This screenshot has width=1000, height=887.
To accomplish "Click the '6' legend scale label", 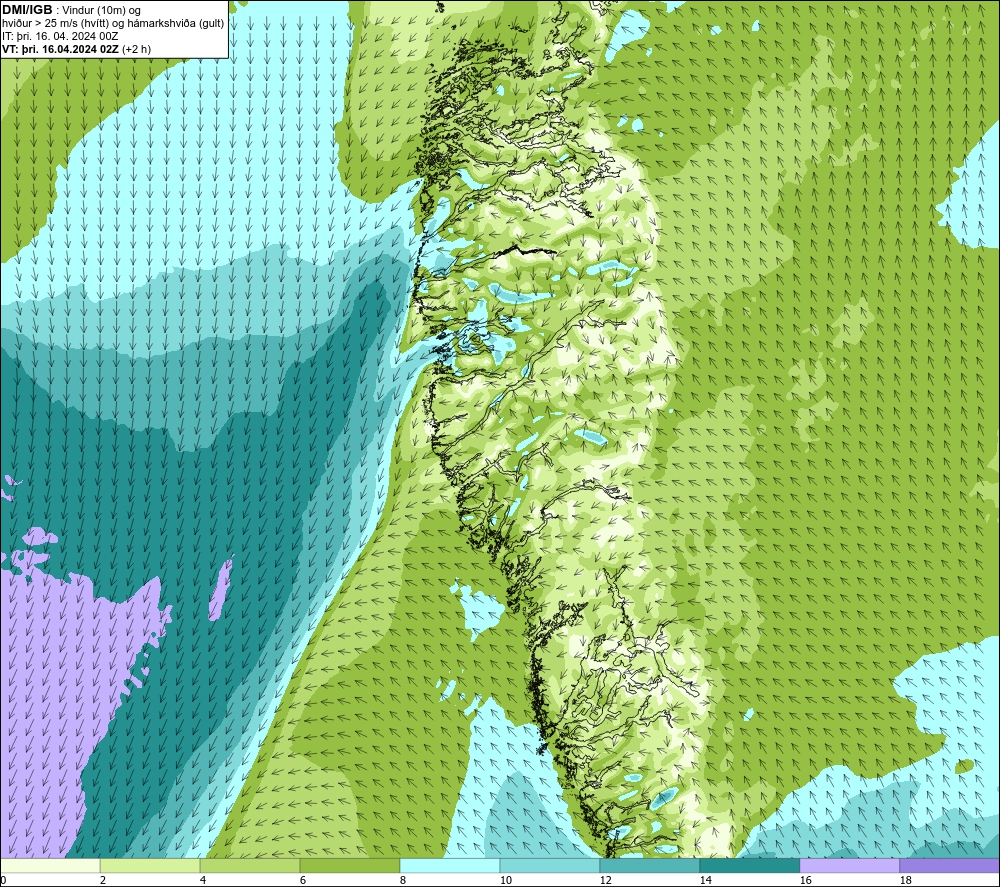I will point(303,881).
